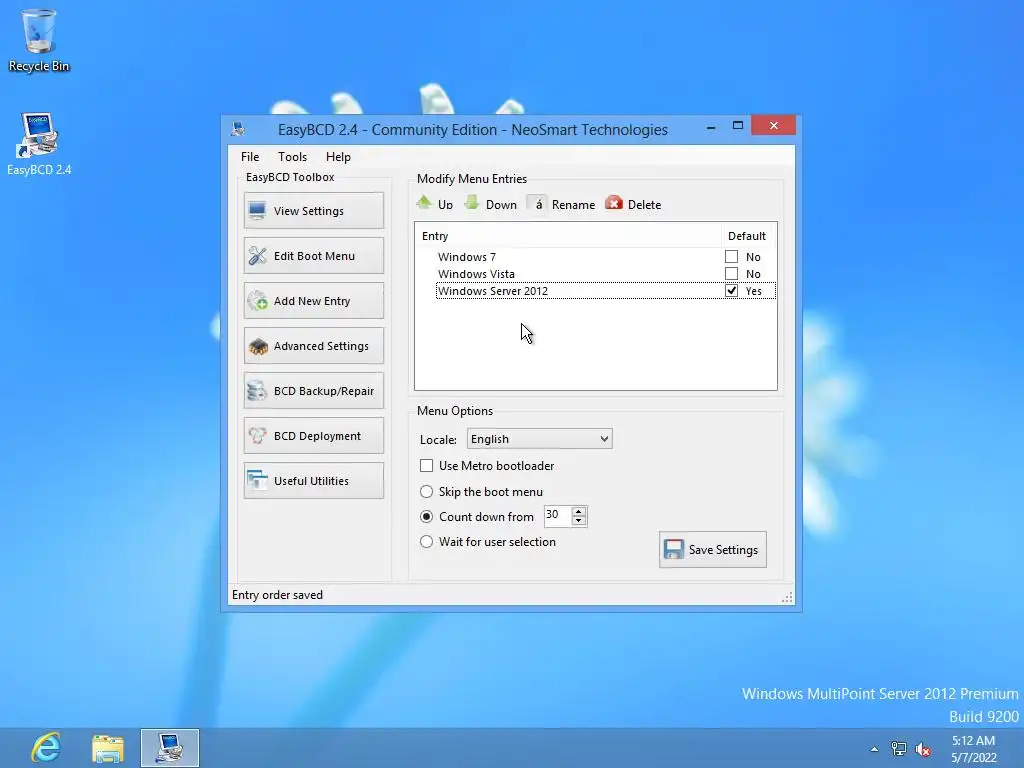Viewport: 1024px width, 768px height.
Task: Open the Edit Boot Menu section
Action: 313,255
